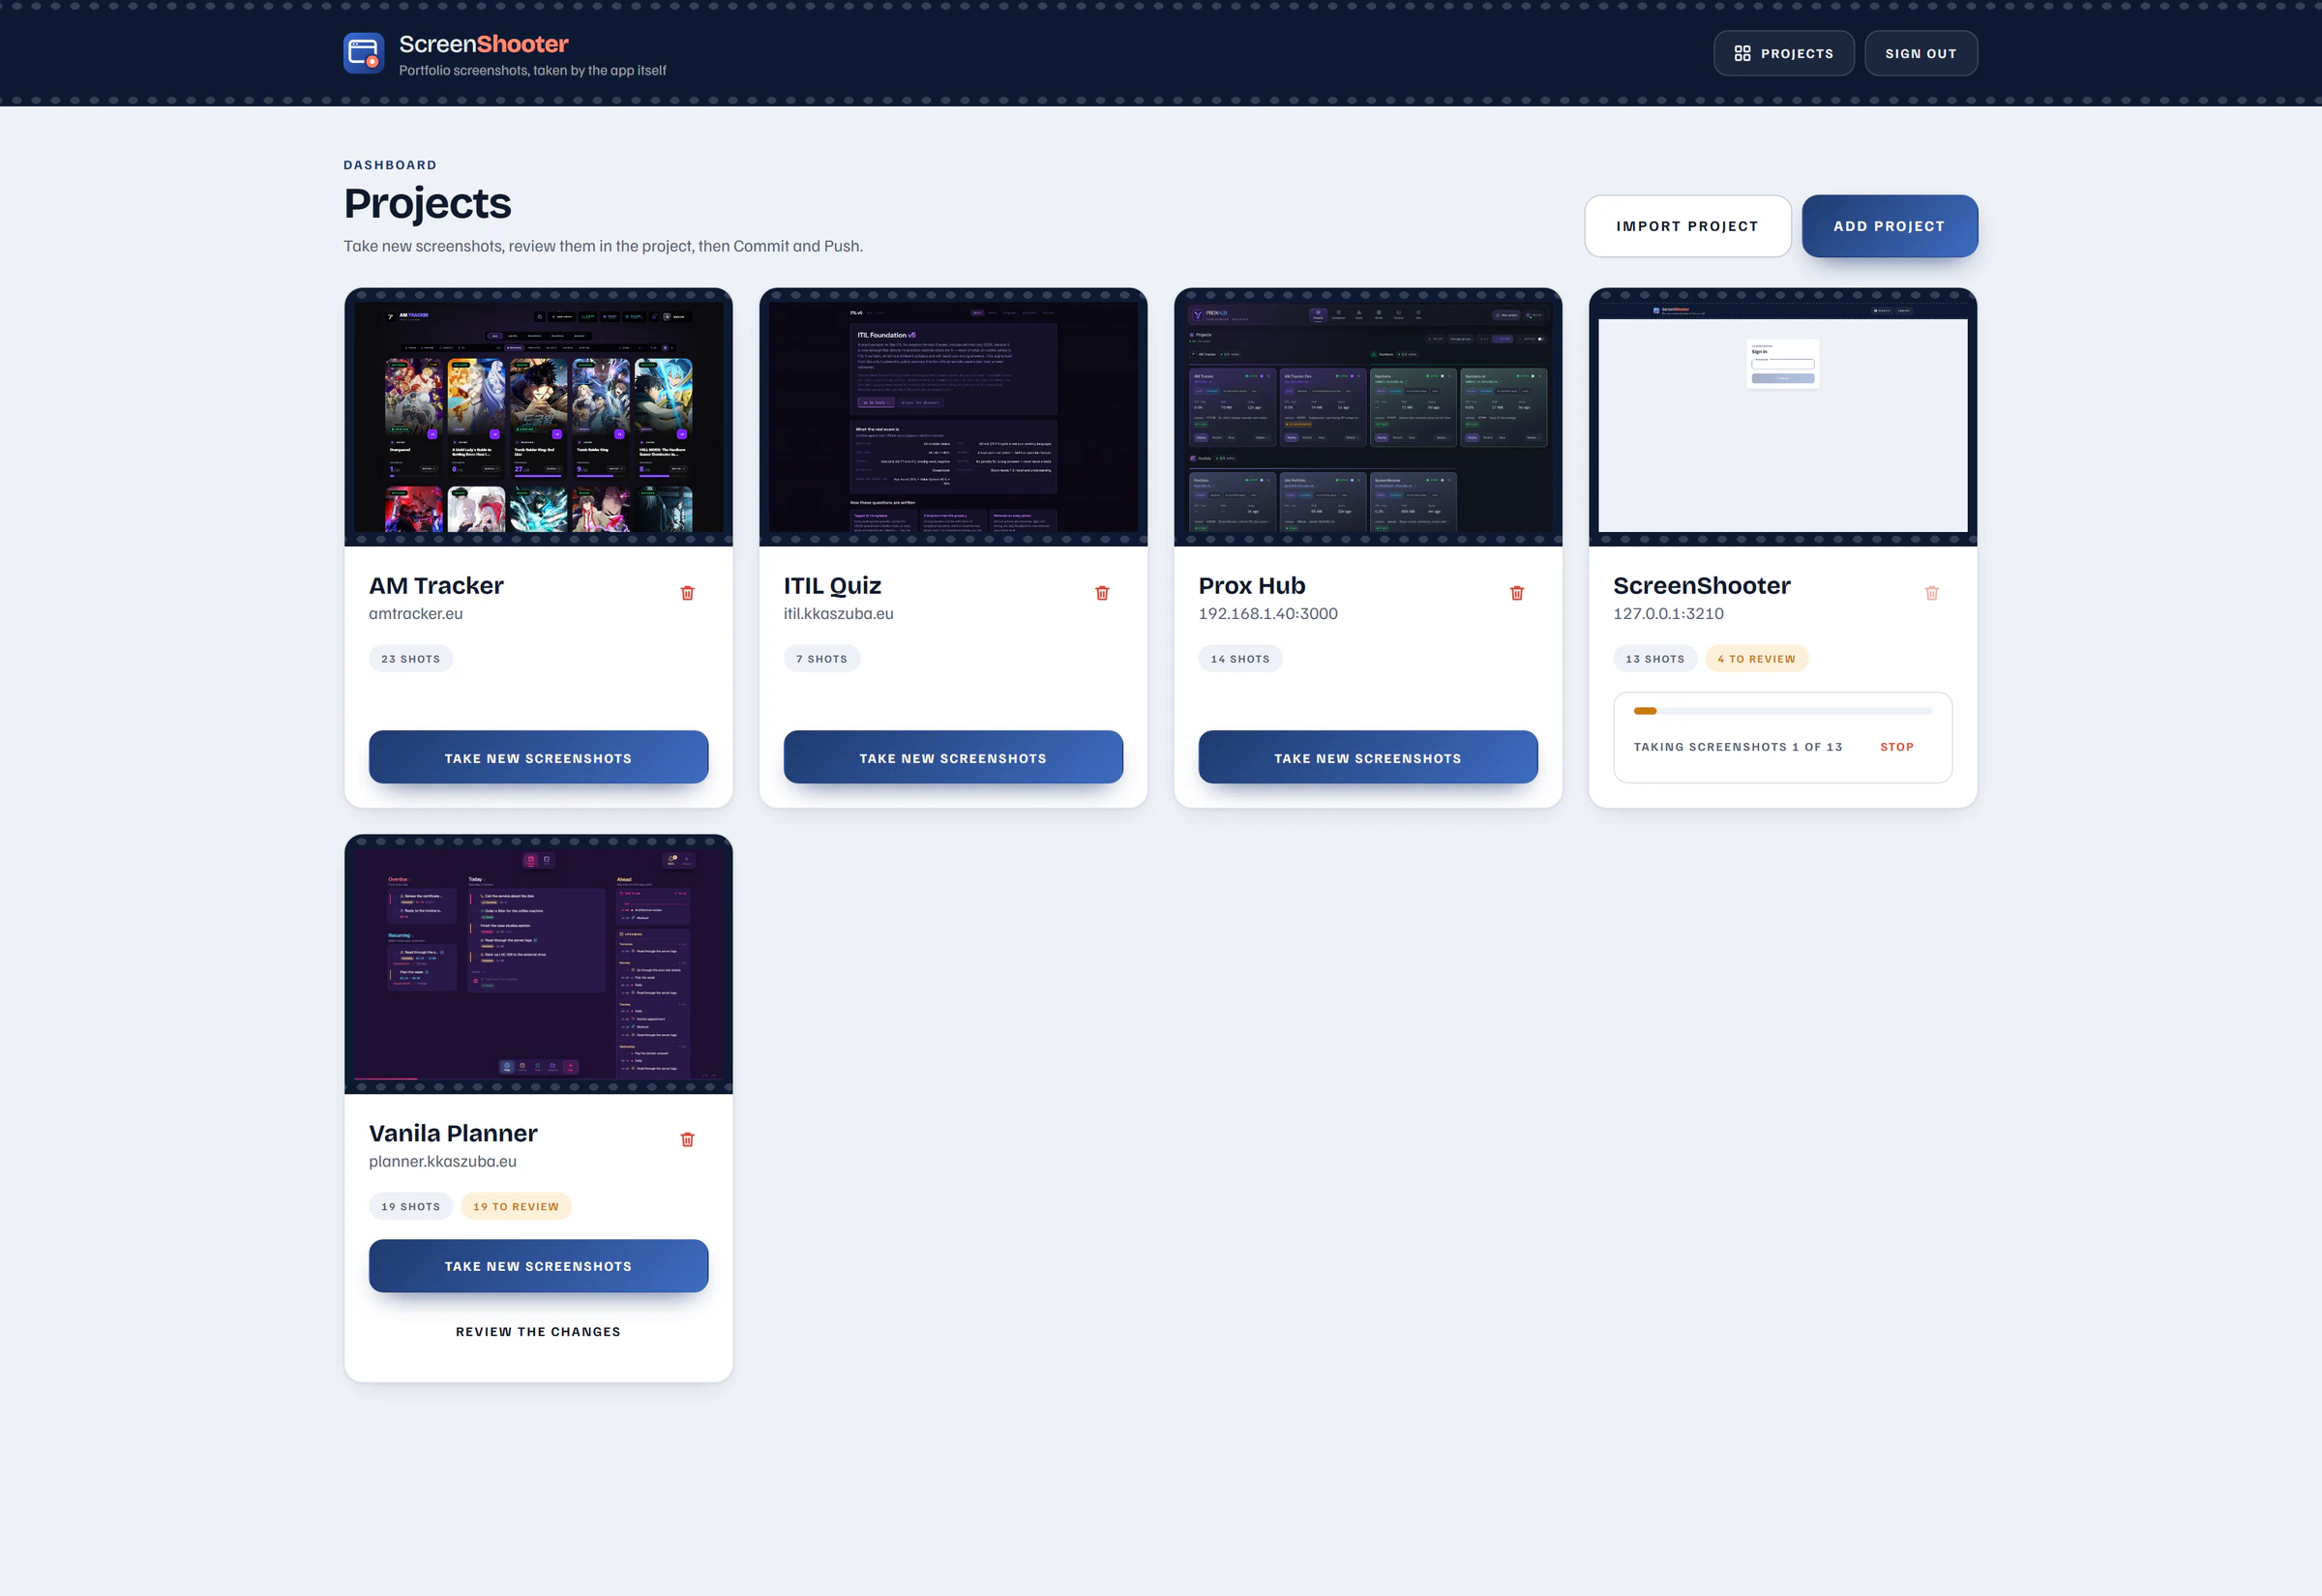The height and width of the screenshot is (1596, 2322).
Task: Click the 19 TO REVIEW badge
Action: click(x=516, y=1206)
